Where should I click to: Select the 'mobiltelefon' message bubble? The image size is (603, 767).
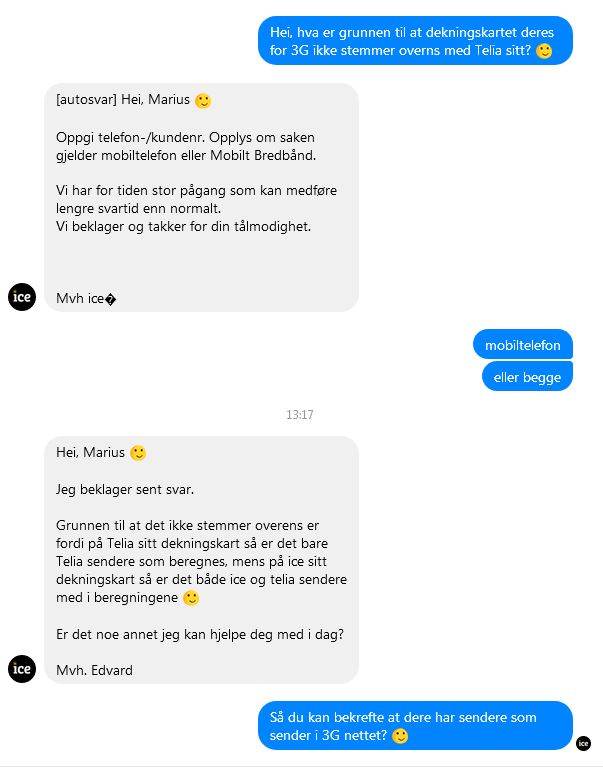tap(523, 345)
